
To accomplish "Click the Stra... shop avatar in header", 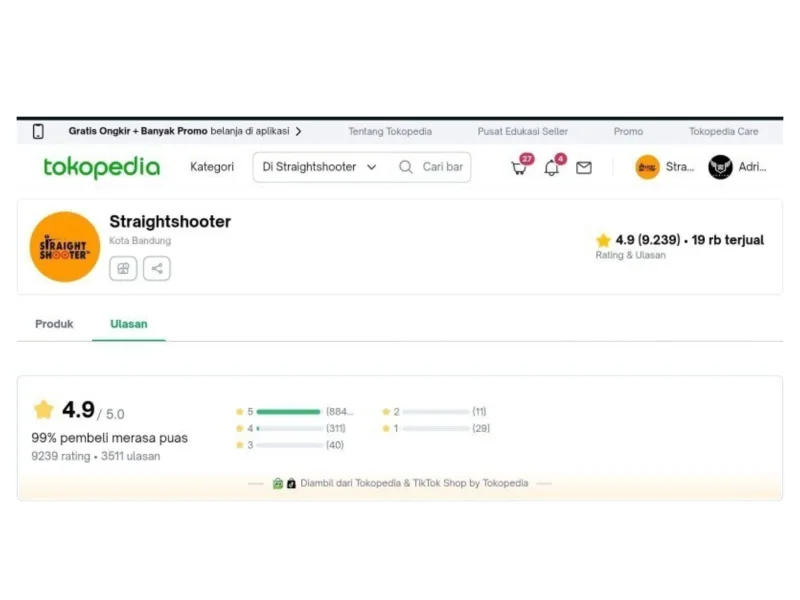I will click(647, 167).
